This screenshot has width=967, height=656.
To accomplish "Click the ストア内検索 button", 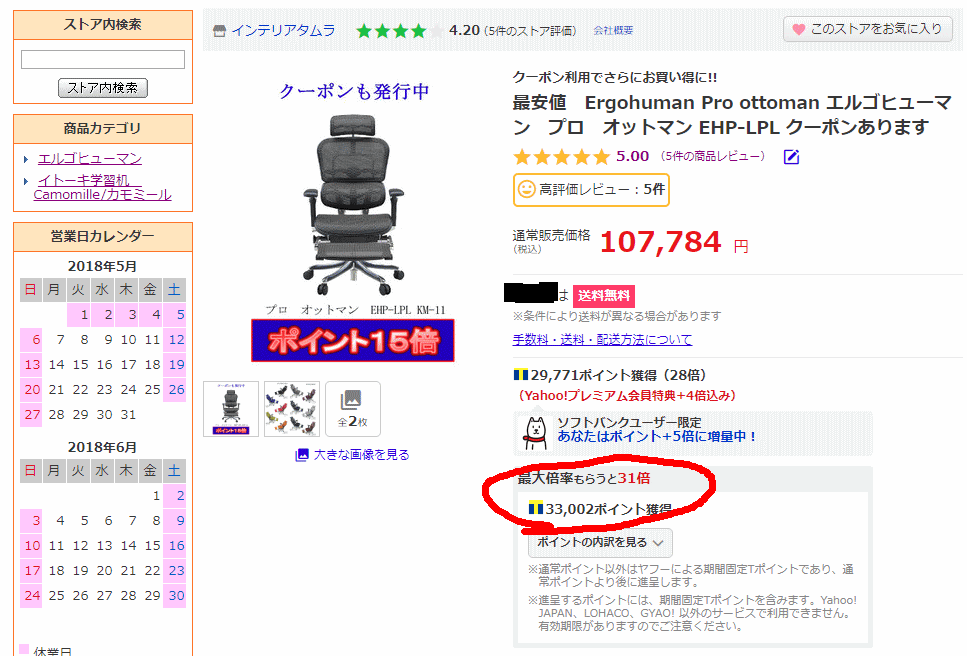I will coord(103,88).
